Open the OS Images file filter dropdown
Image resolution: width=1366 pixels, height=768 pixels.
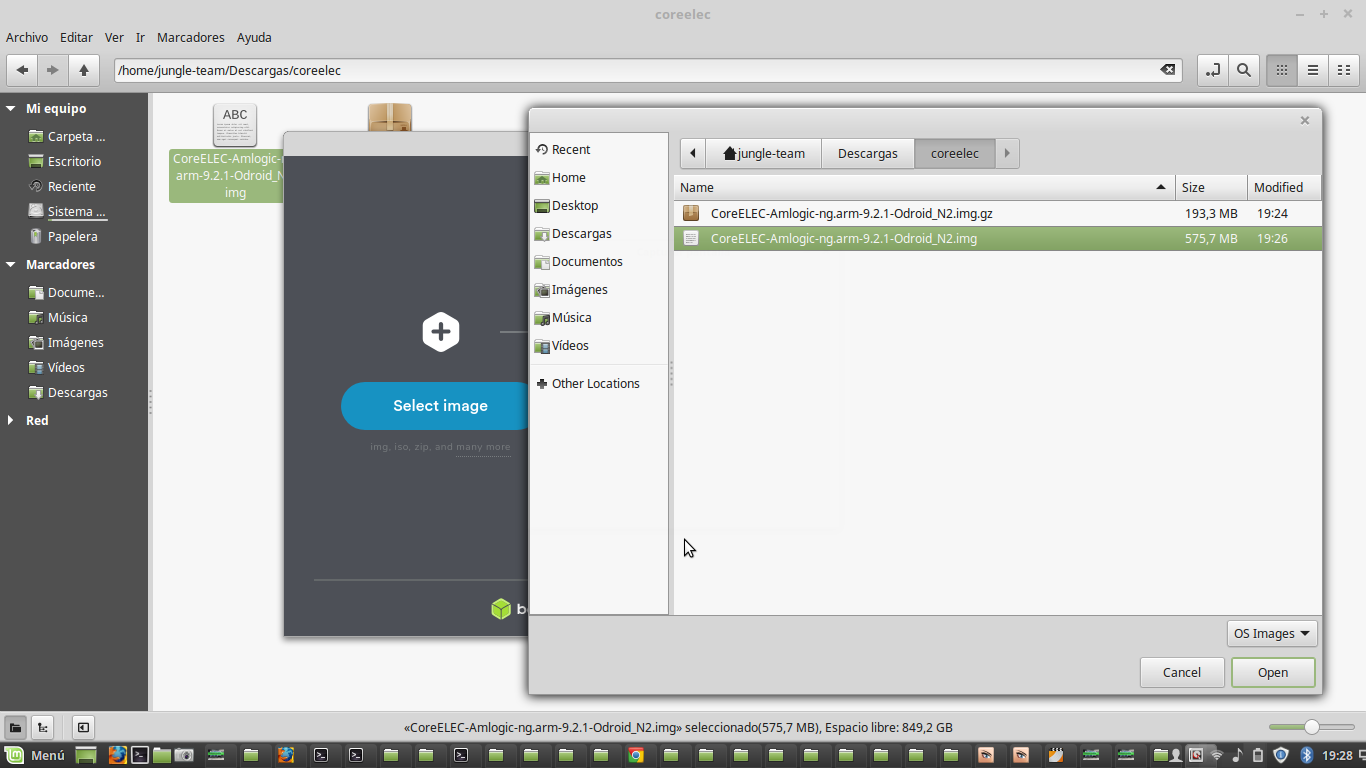tap(1271, 633)
